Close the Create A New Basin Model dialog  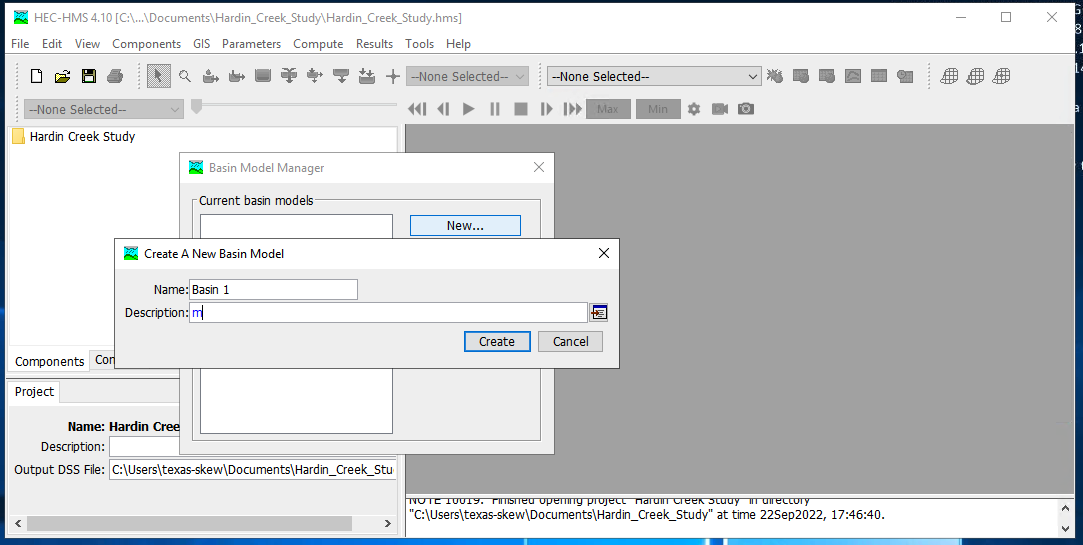604,254
